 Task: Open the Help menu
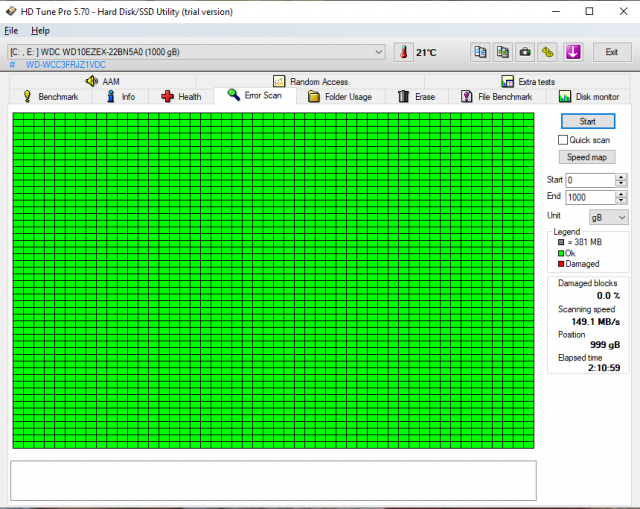tap(40, 31)
